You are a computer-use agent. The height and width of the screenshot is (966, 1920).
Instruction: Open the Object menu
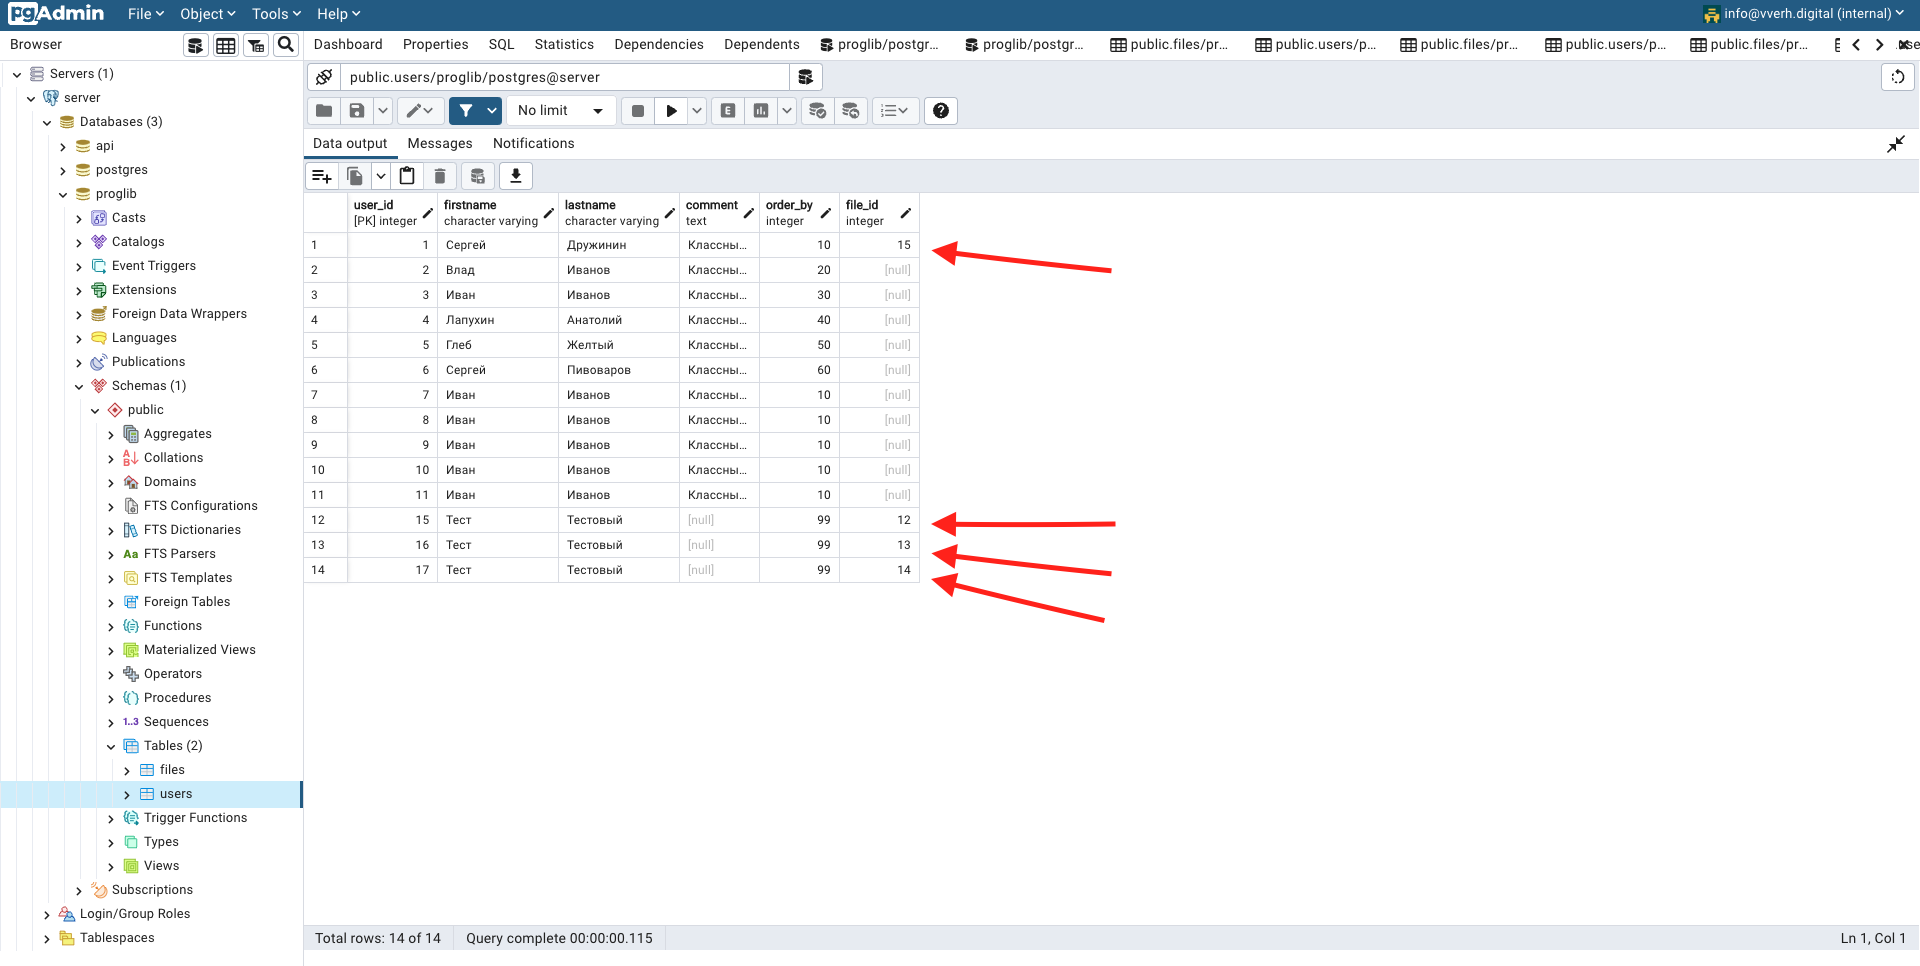pyautogui.click(x=207, y=14)
